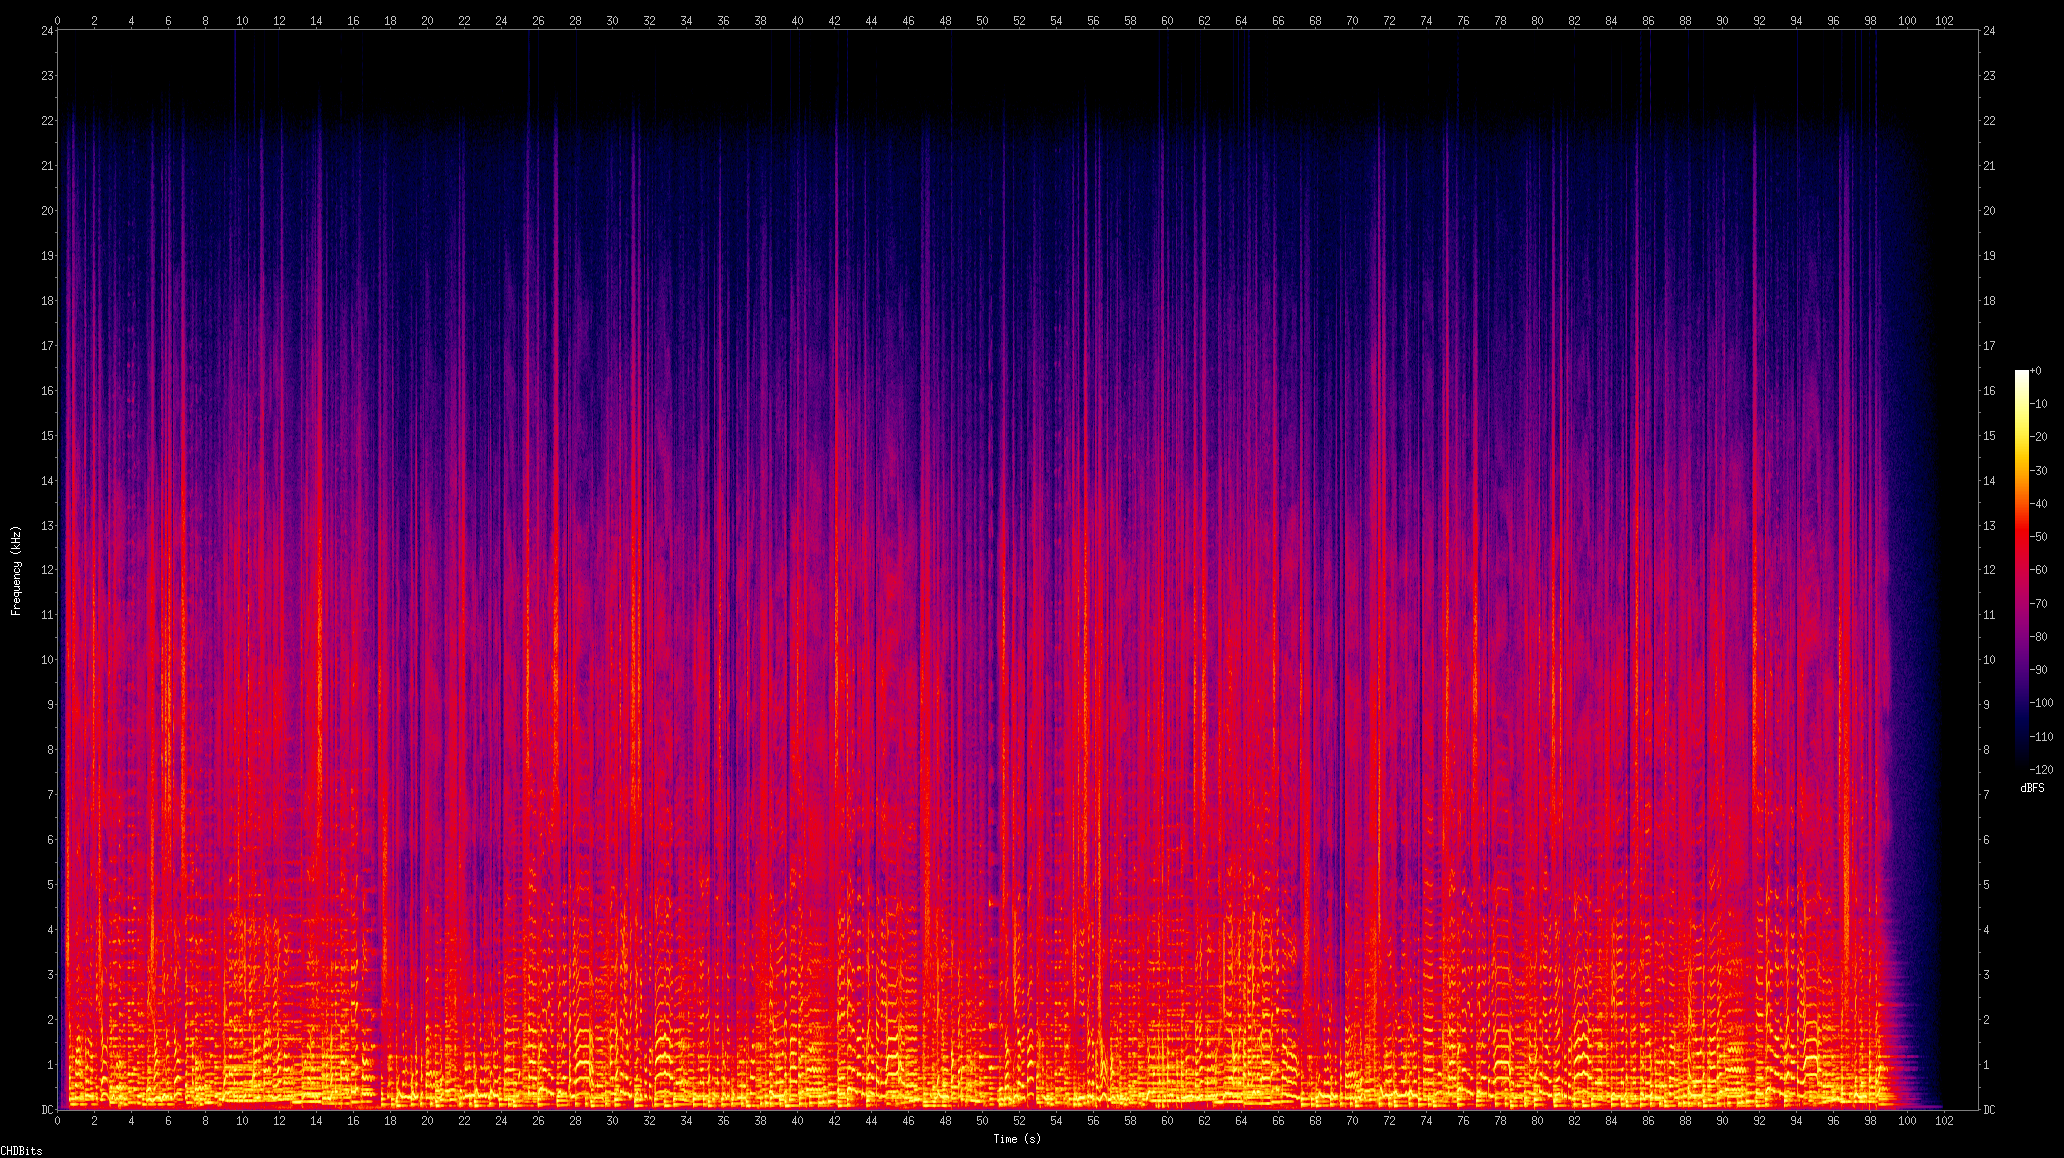Click the 102 second mark on top time axis
The image size is (2064, 1158).
1944,20
